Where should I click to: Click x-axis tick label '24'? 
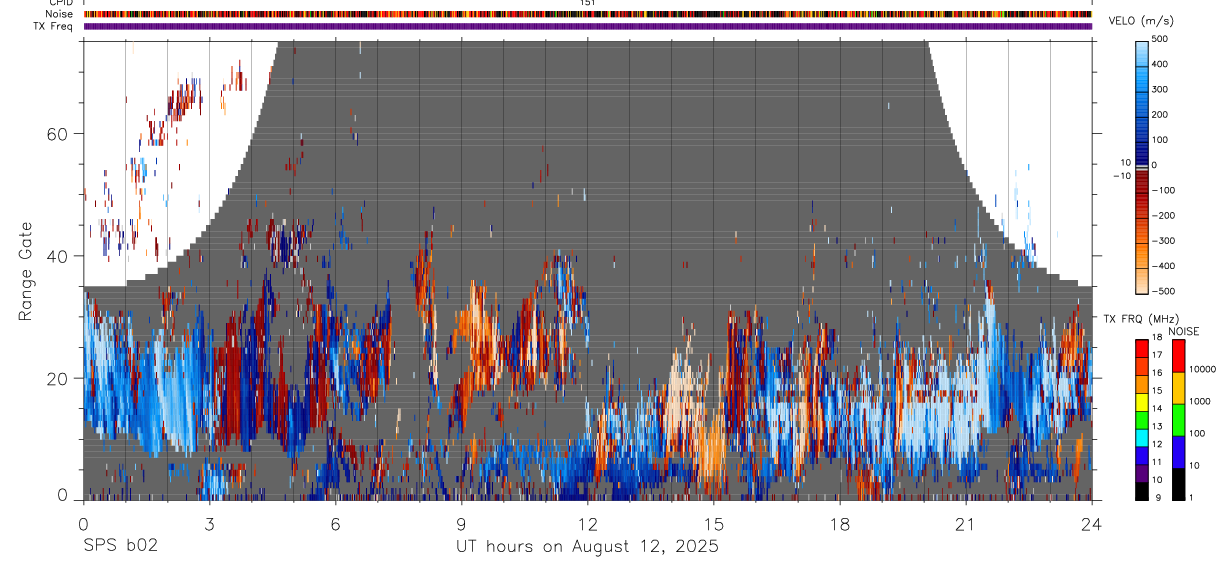(x=1092, y=523)
